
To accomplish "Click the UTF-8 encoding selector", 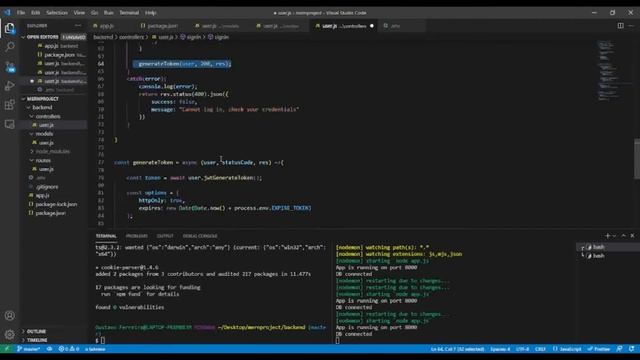I will pos(522,349).
